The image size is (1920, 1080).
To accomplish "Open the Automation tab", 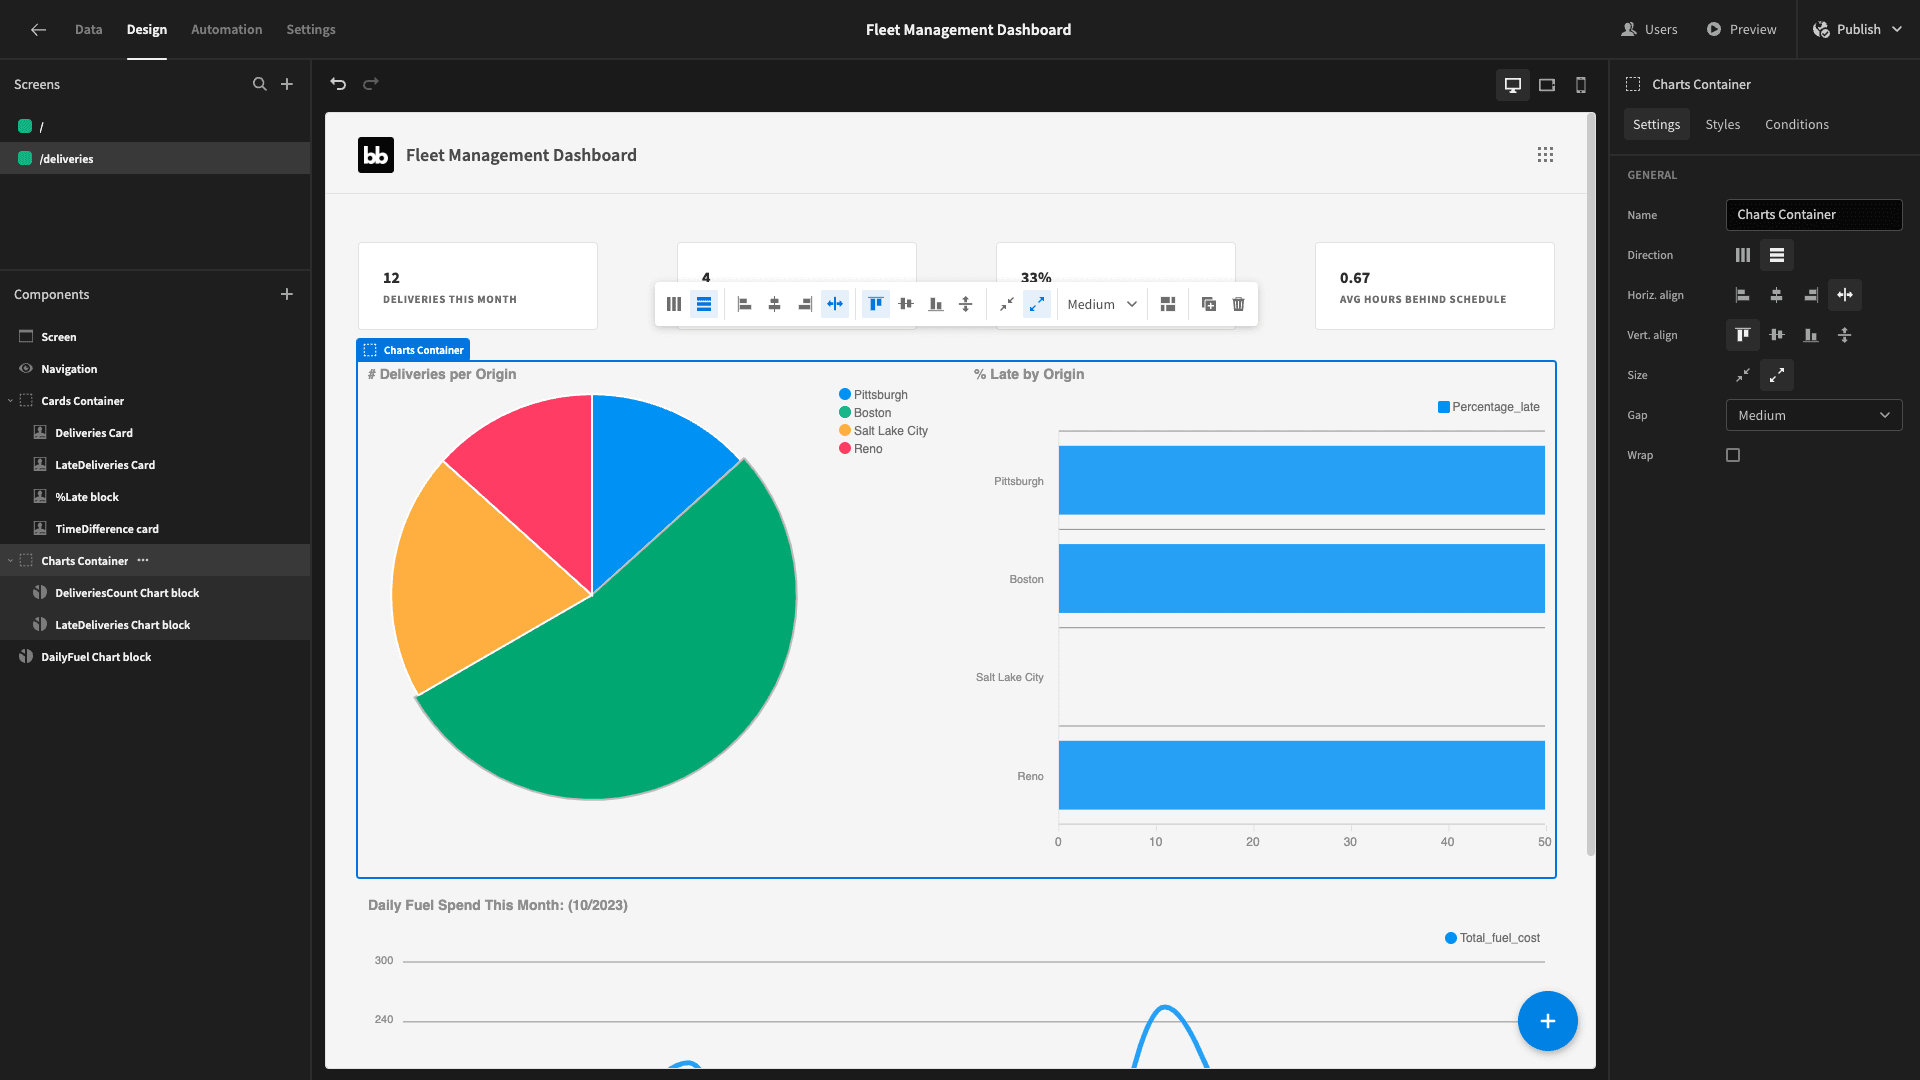I will [227, 30].
